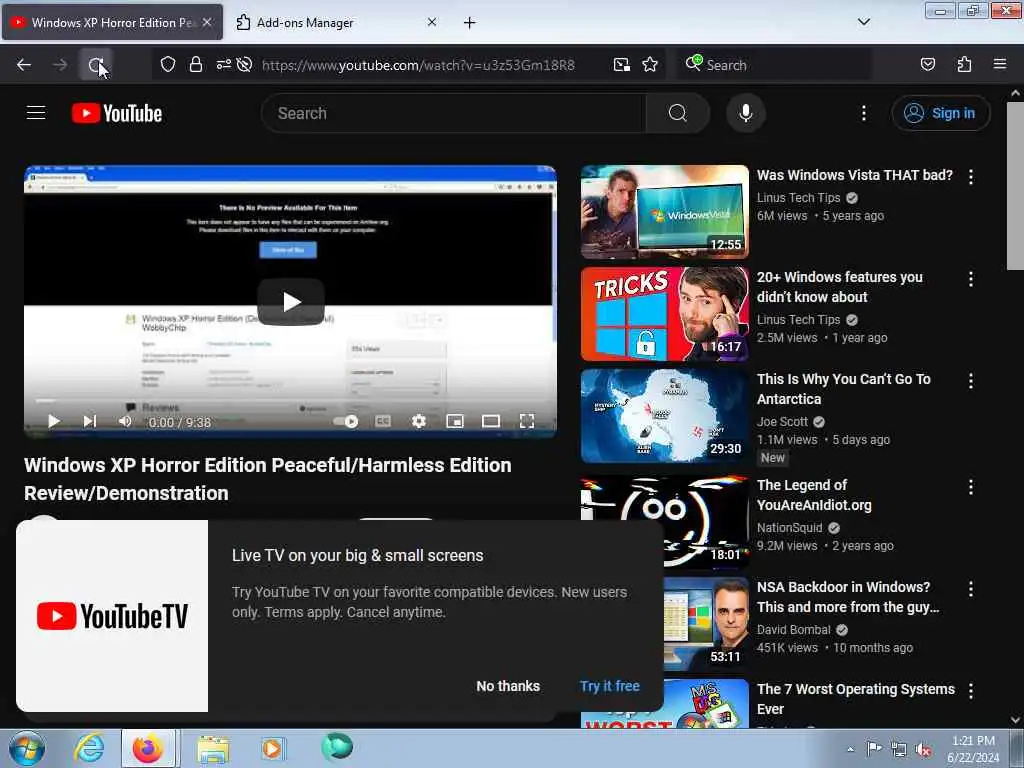The height and width of the screenshot is (768, 1024).
Task: Visit the David Bombal channel
Action: coord(793,630)
